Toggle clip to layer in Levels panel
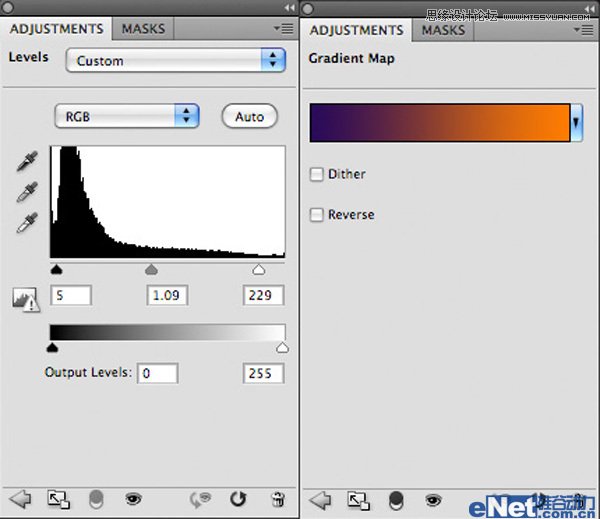The height and width of the screenshot is (519, 600). (96, 499)
